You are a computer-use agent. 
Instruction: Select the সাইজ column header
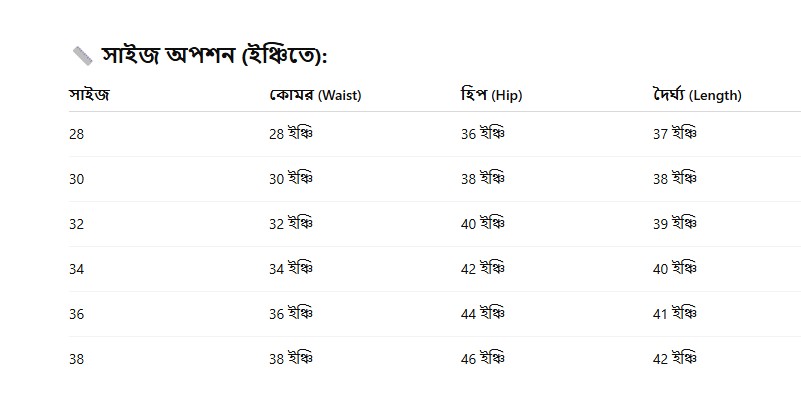pos(89,94)
